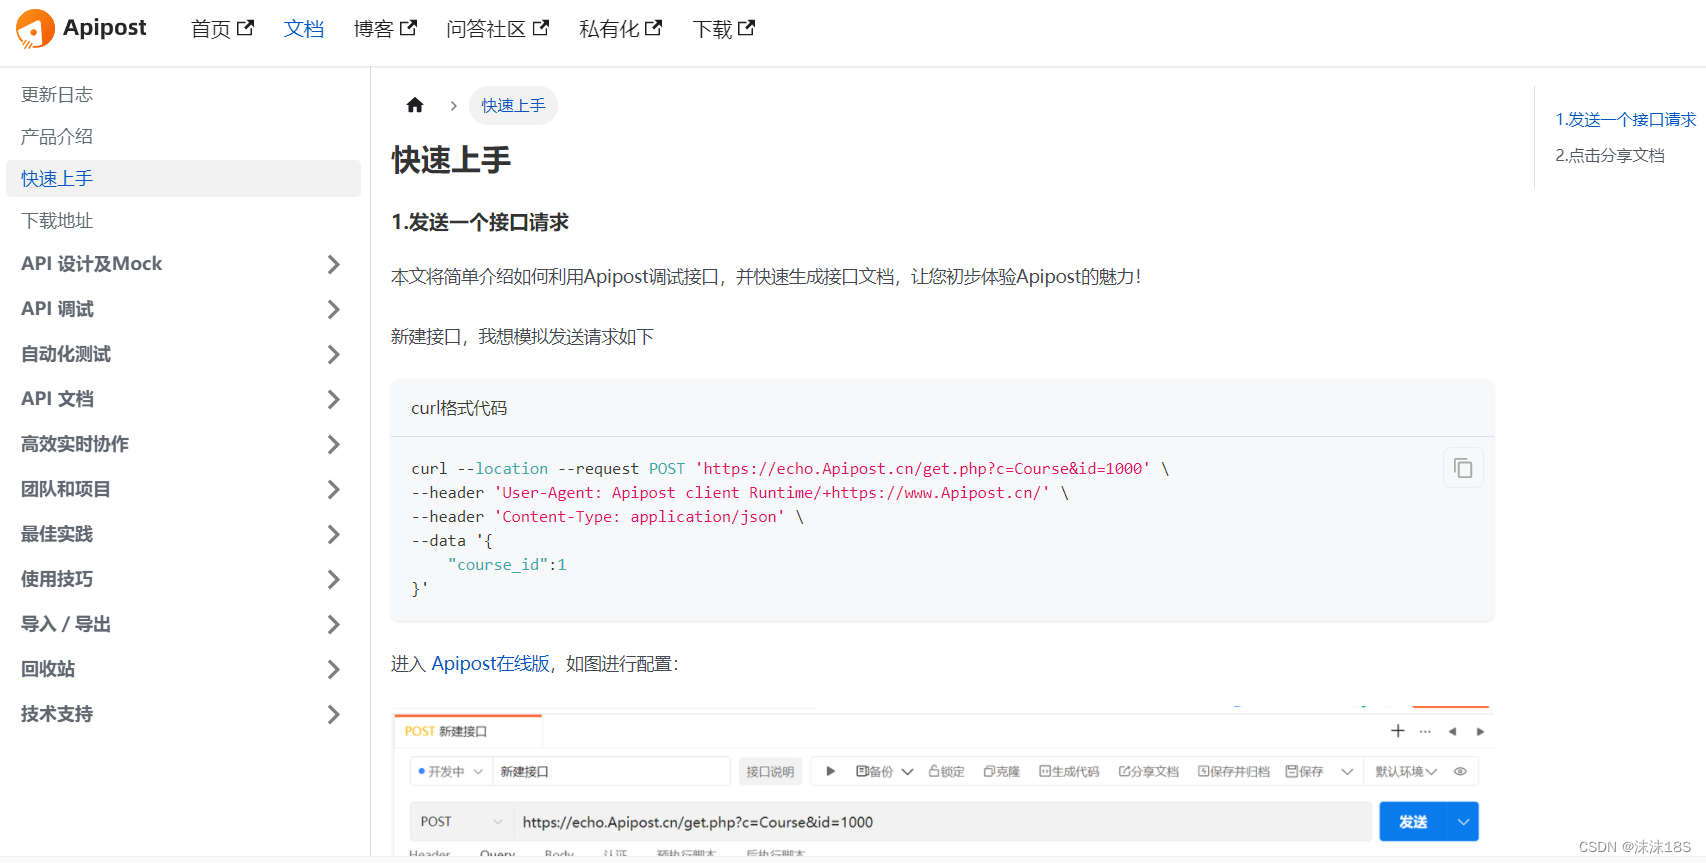Image resolution: width=1706 pixels, height=863 pixels.
Task: Expand the 高效实时协作 category chevron
Action: tap(334, 444)
